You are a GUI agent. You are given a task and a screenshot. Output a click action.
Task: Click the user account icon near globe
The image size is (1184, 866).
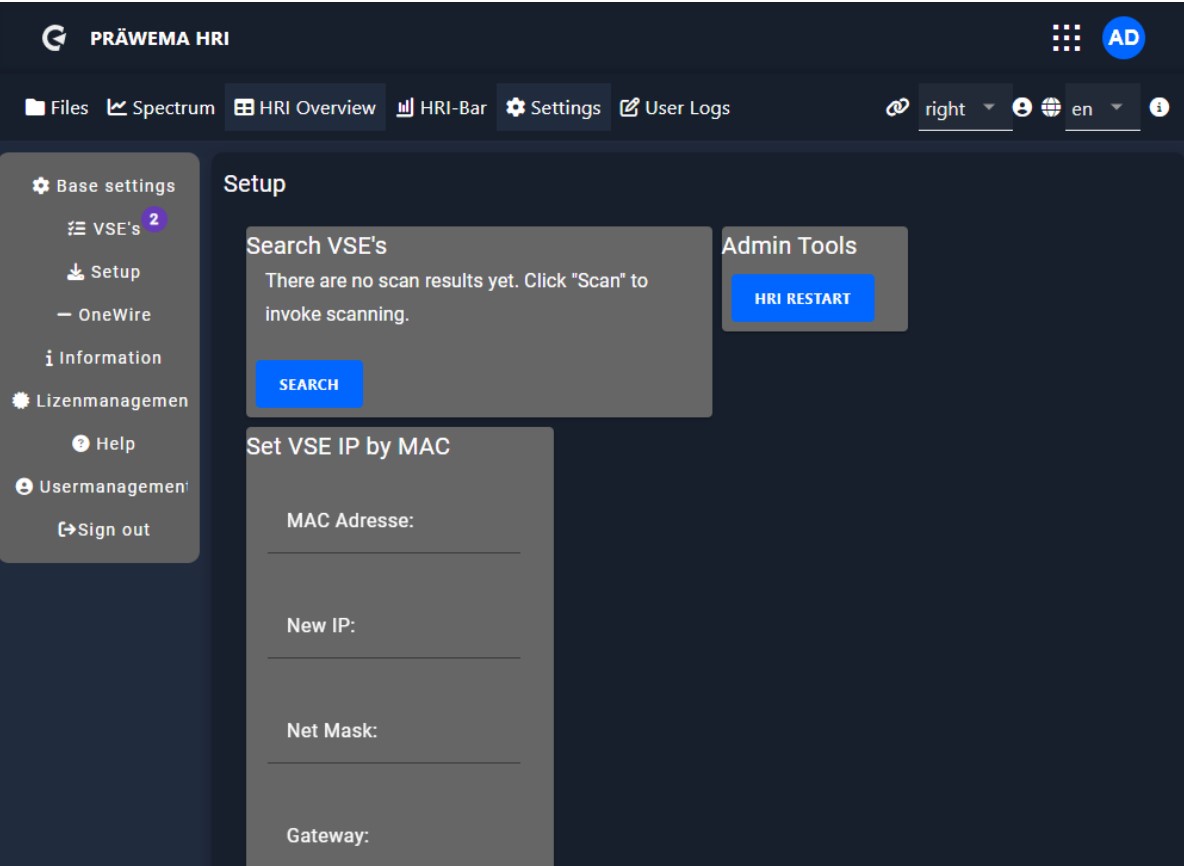(x=1022, y=107)
